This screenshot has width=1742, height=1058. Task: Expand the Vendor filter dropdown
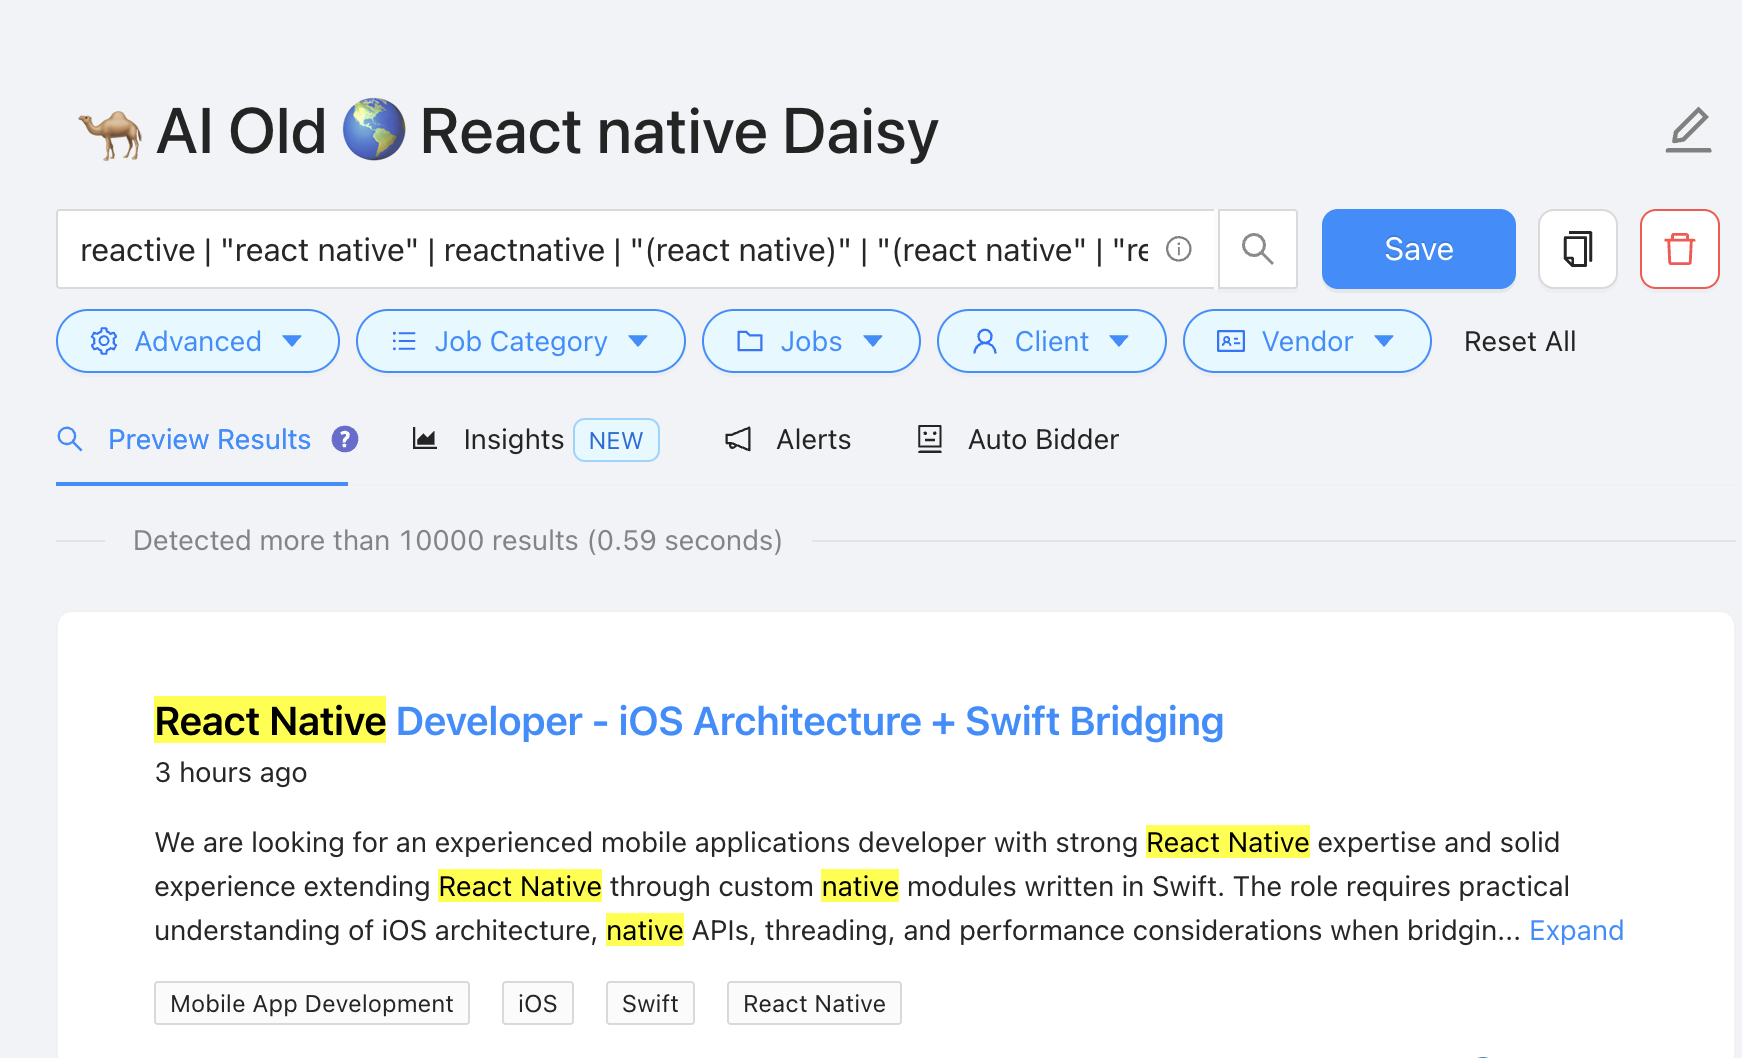(1306, 341)
